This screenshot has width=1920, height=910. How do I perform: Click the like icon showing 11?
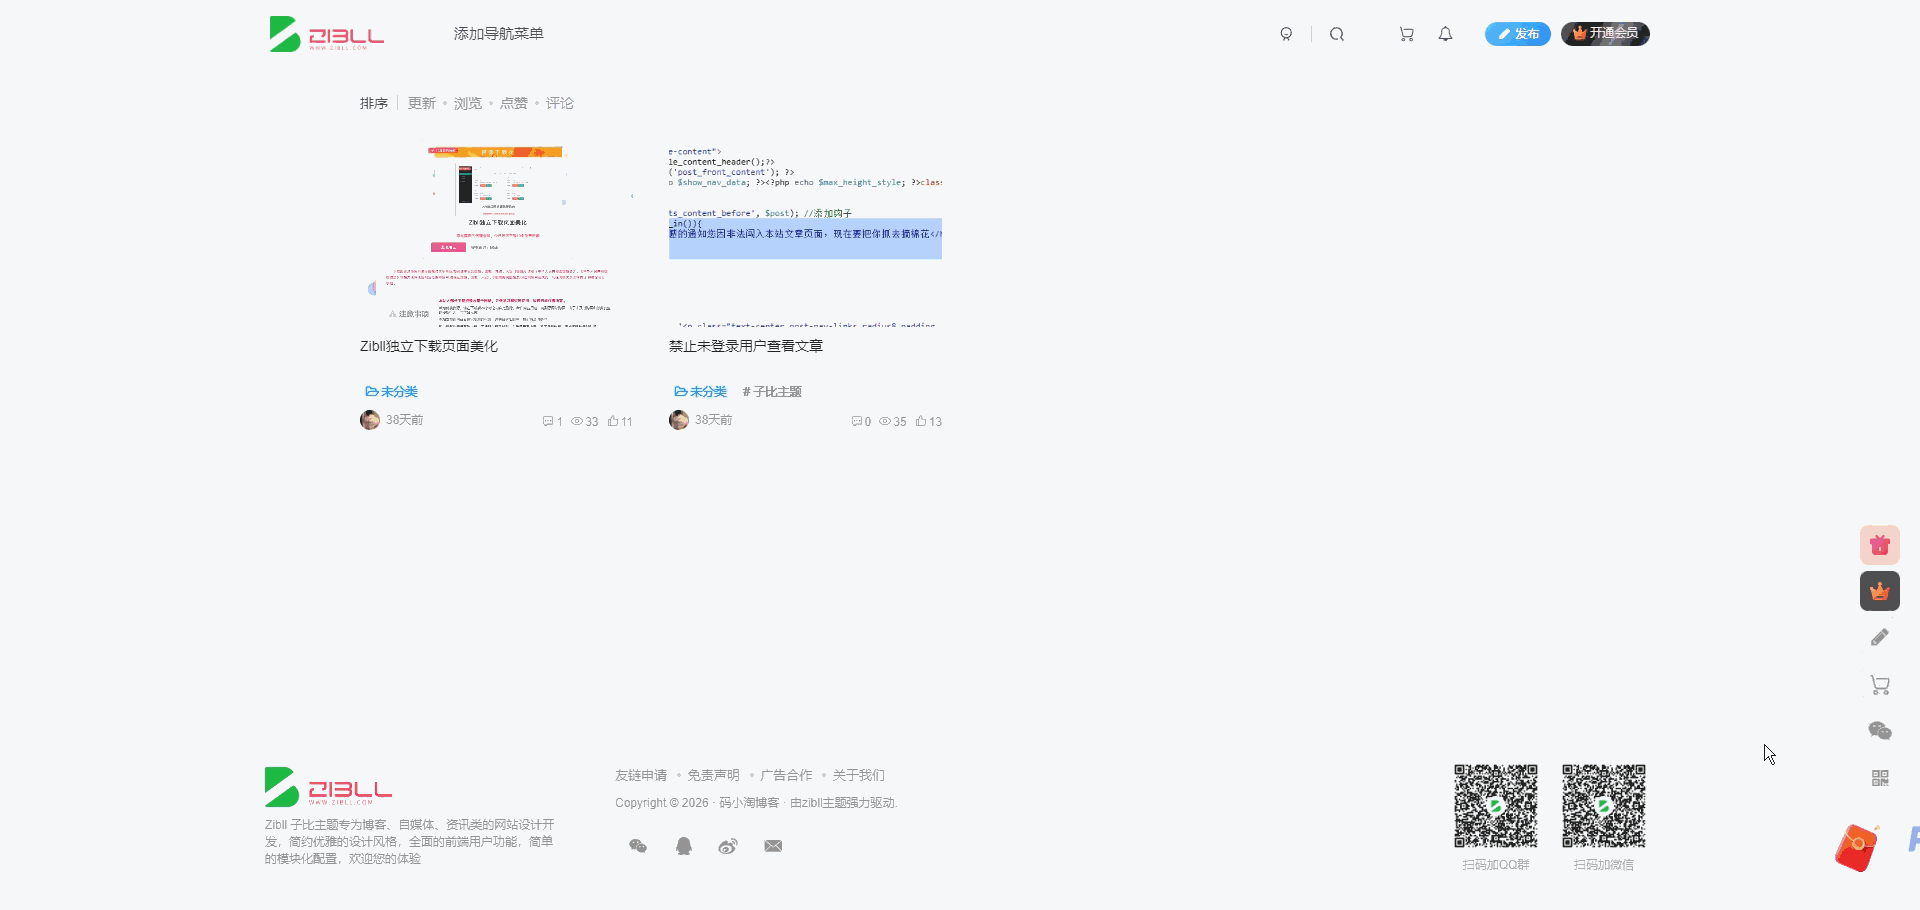coord(620,421)
